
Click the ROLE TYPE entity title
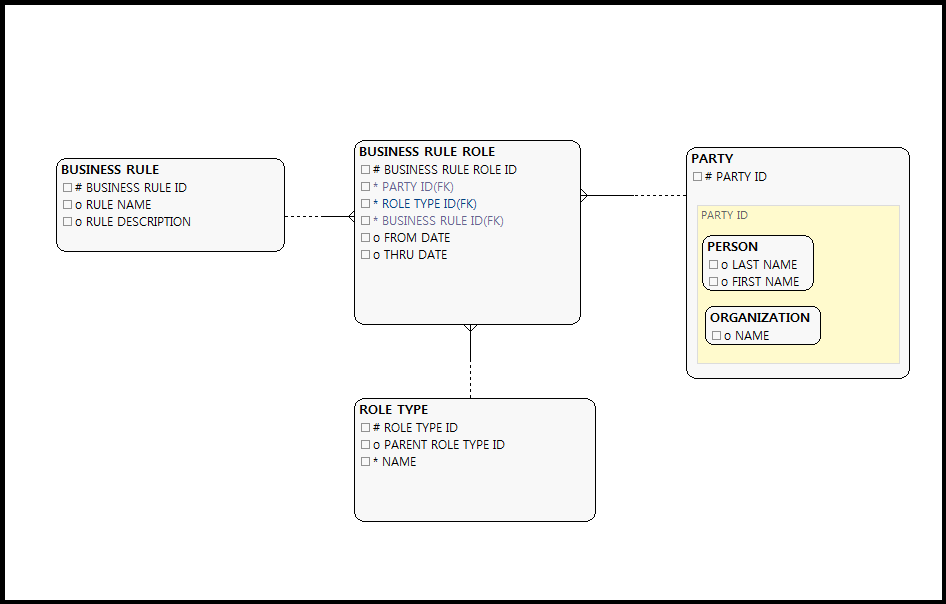tap(394, 410)
